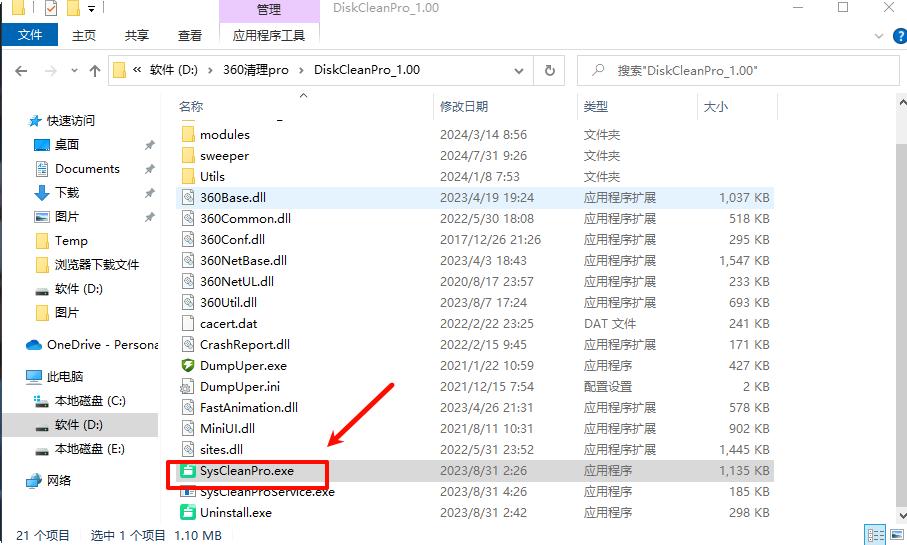Click the 360Common.dll file icon
Screen dimensions: 907x545
point(188,218)
